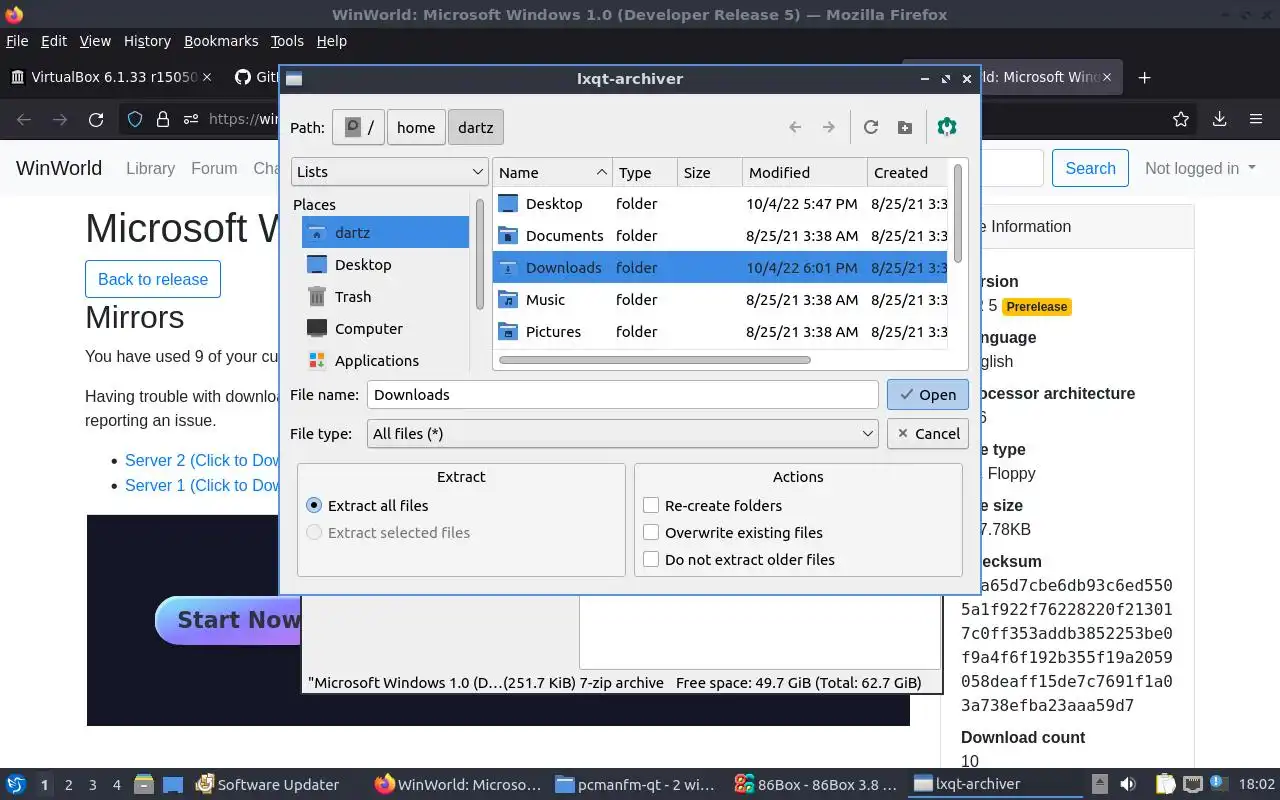
Task: Open the Firefox Tools menu
Action: click(x=287, y=41)
